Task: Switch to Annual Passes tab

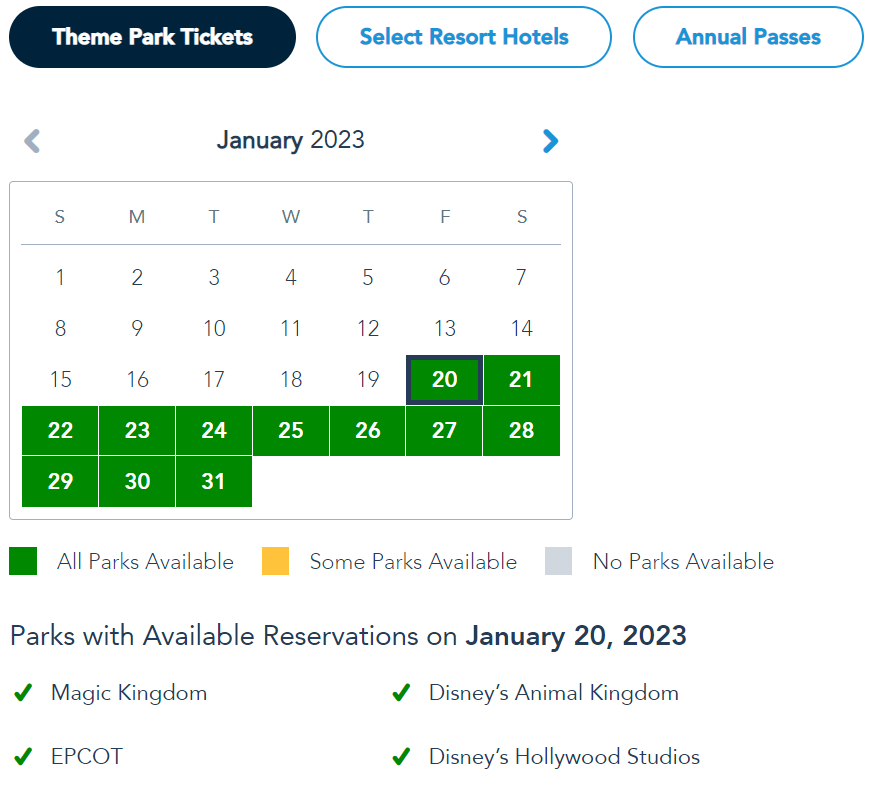Action: tap(748, 37)
